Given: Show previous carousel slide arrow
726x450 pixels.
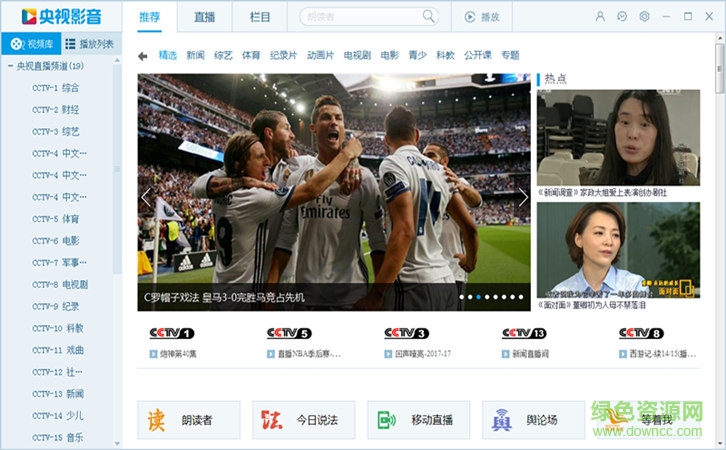Looking at the screenshot, I should (147, 197).
